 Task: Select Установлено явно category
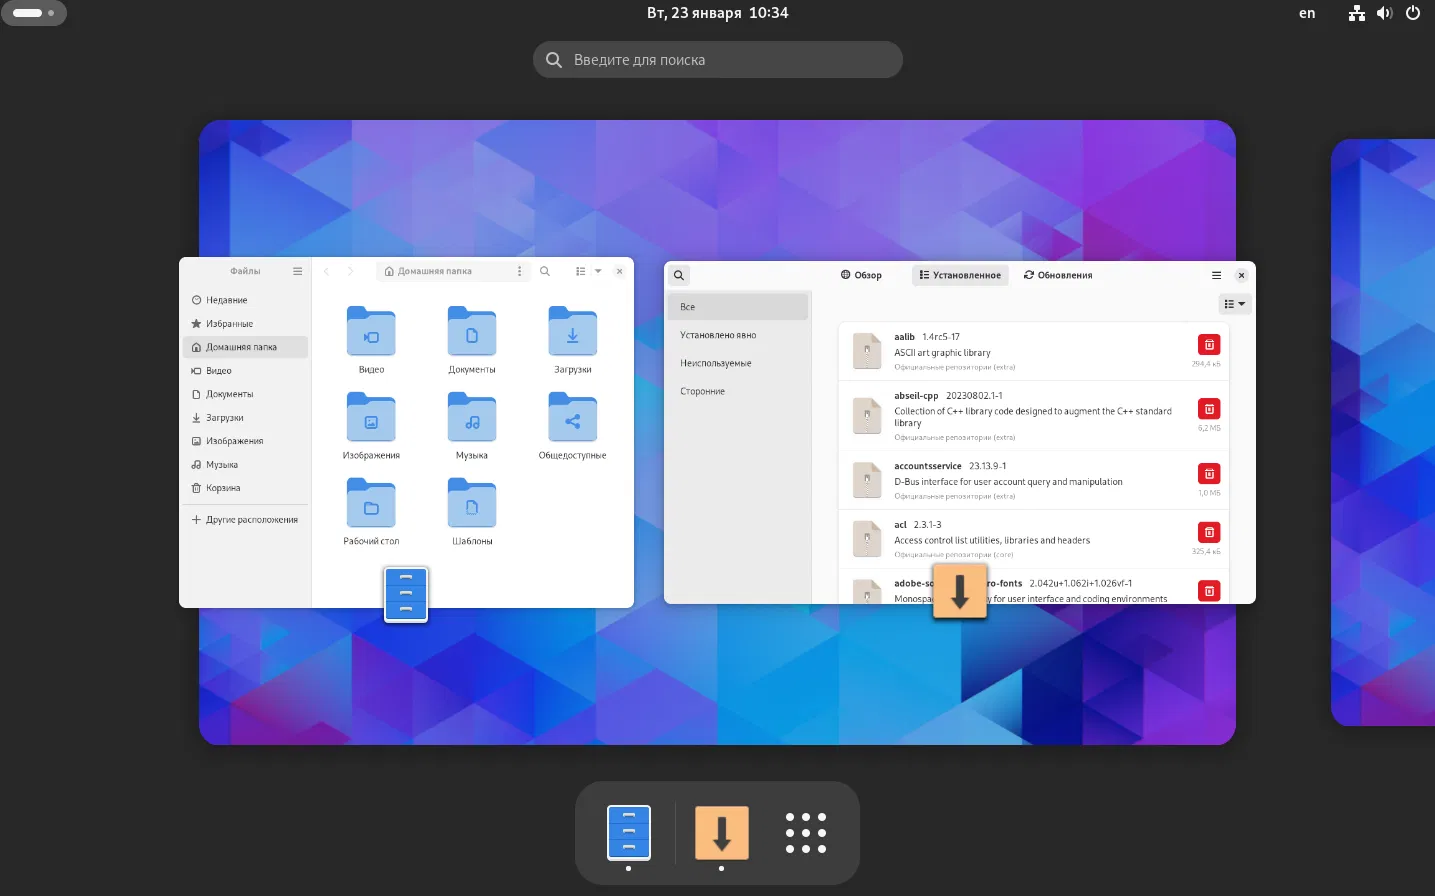point(738,335)
